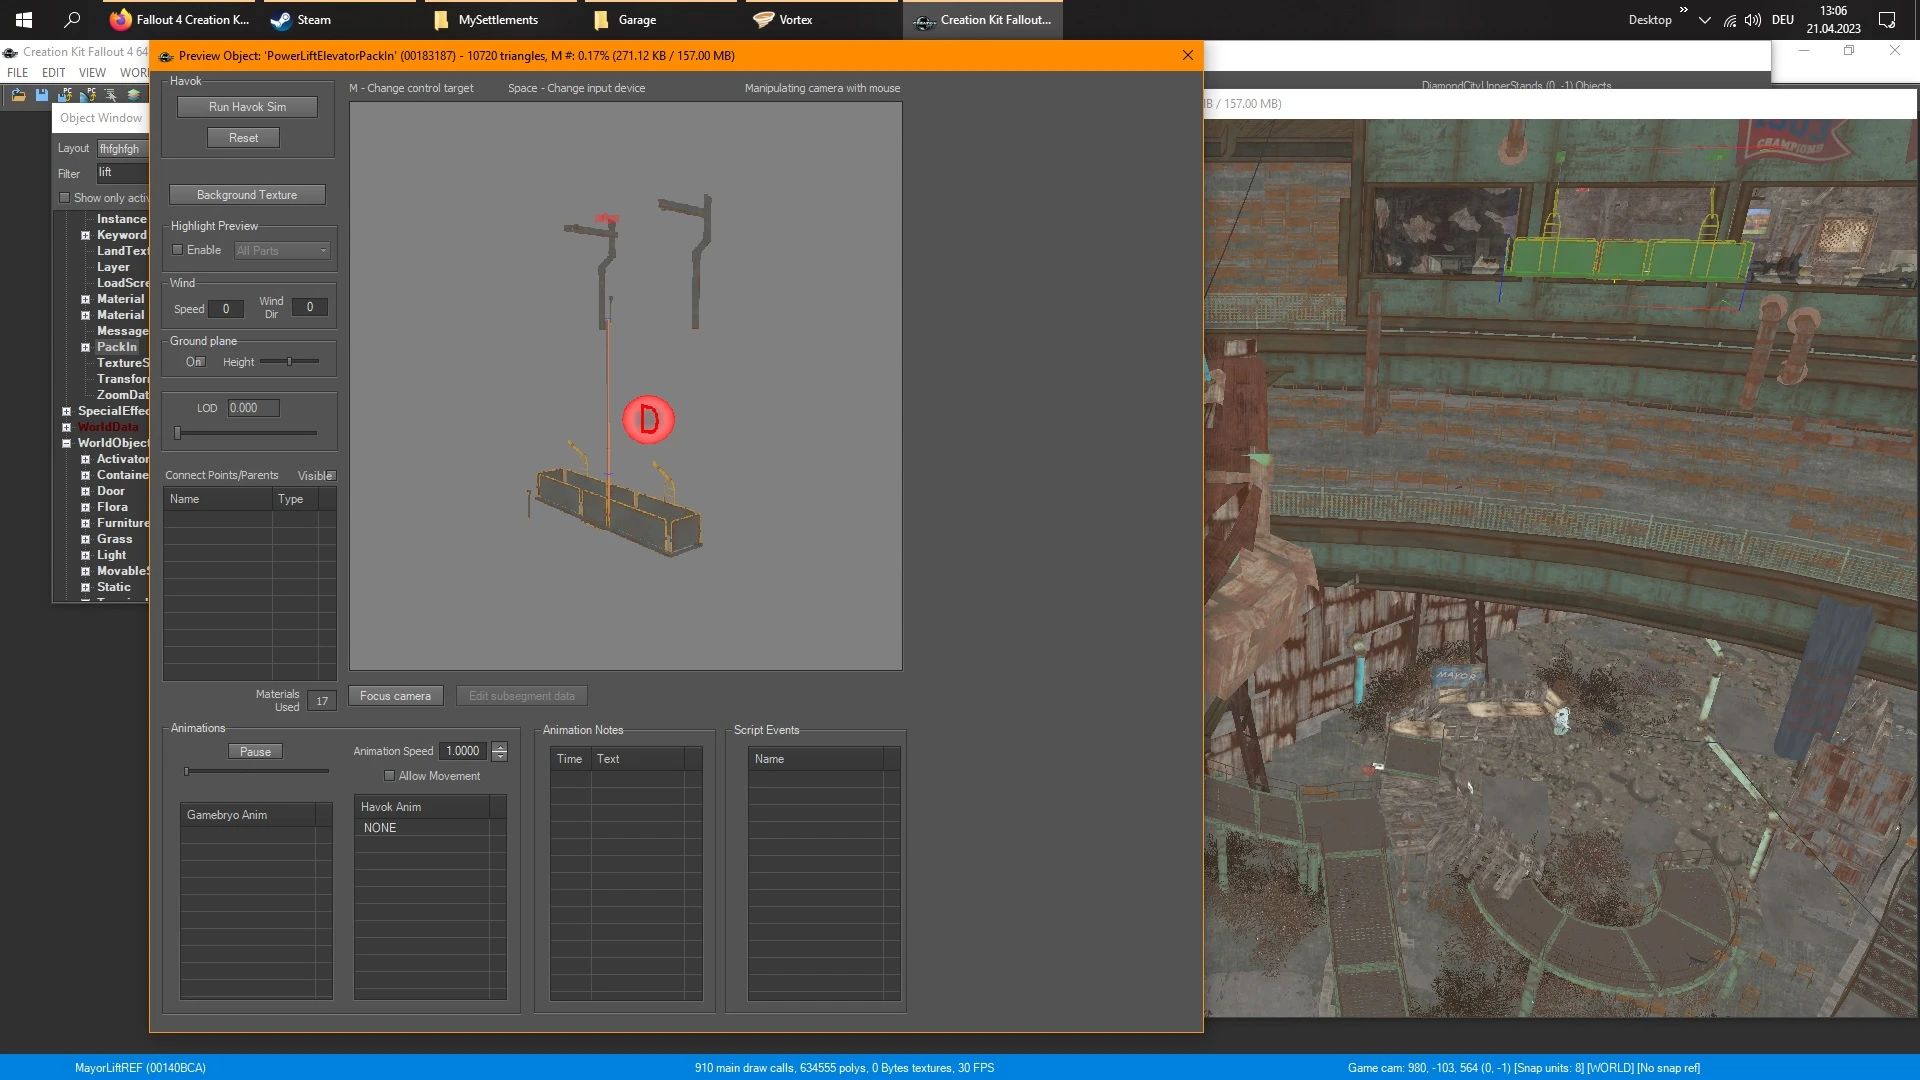Show hidden tray icons chevron
This screenshot has width=1920, height=1080.
(1704, 20)
